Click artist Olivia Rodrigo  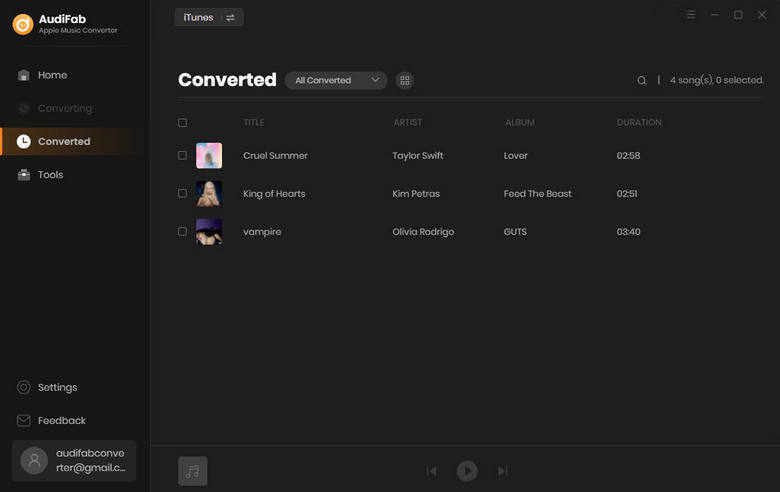point(423,232)
